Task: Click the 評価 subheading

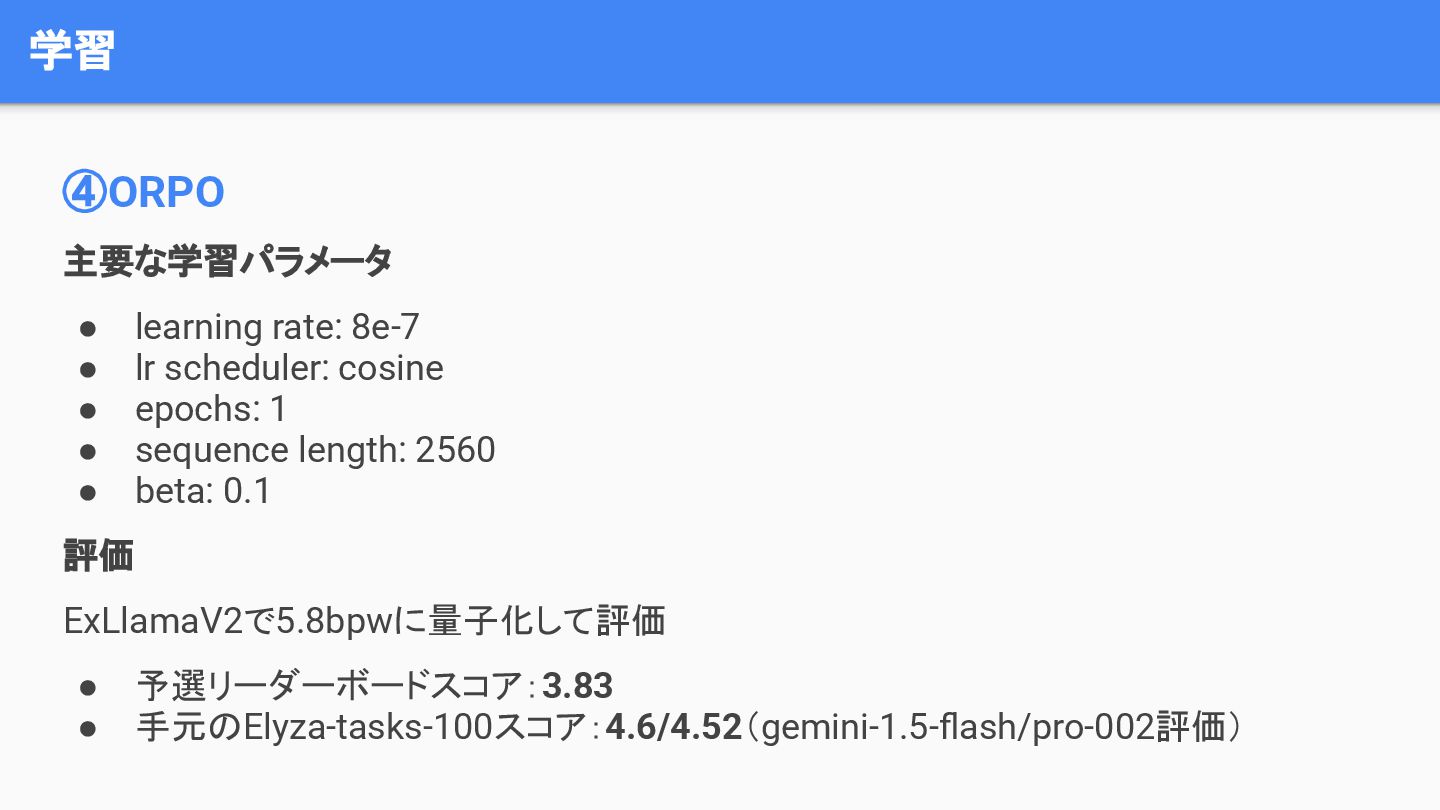Action: [x=98, y=556]
